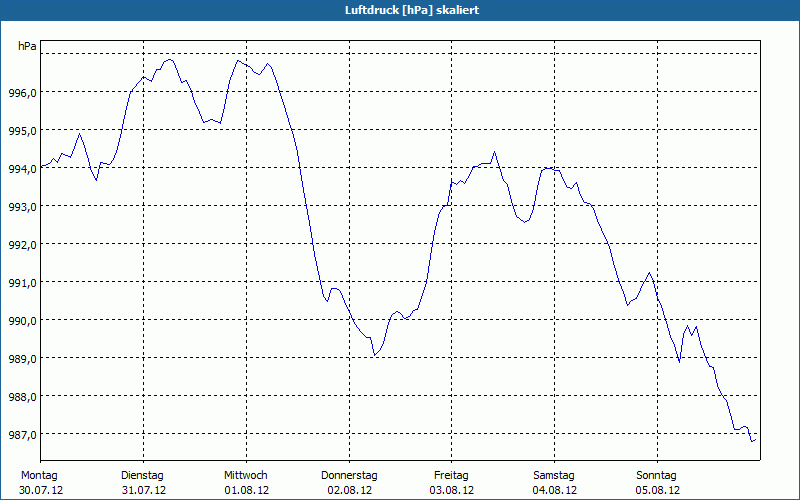The image size is (800, 500).
Task: Click the '991,0' axis value
Action: [22, 283]
